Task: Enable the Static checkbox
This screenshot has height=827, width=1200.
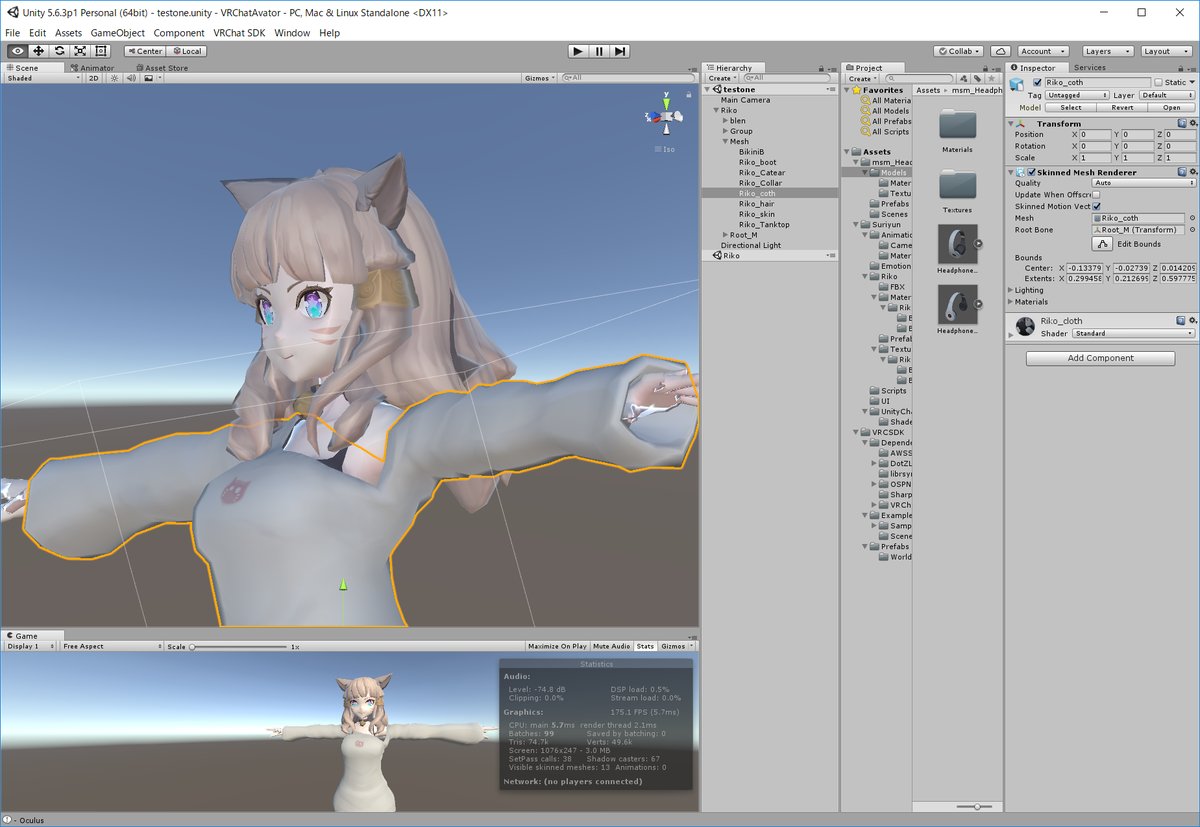Action: click(1159, 82)
